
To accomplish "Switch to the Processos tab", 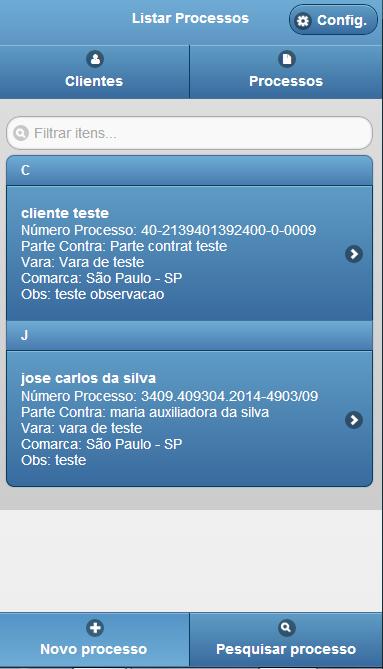I will tap(286, 72).
